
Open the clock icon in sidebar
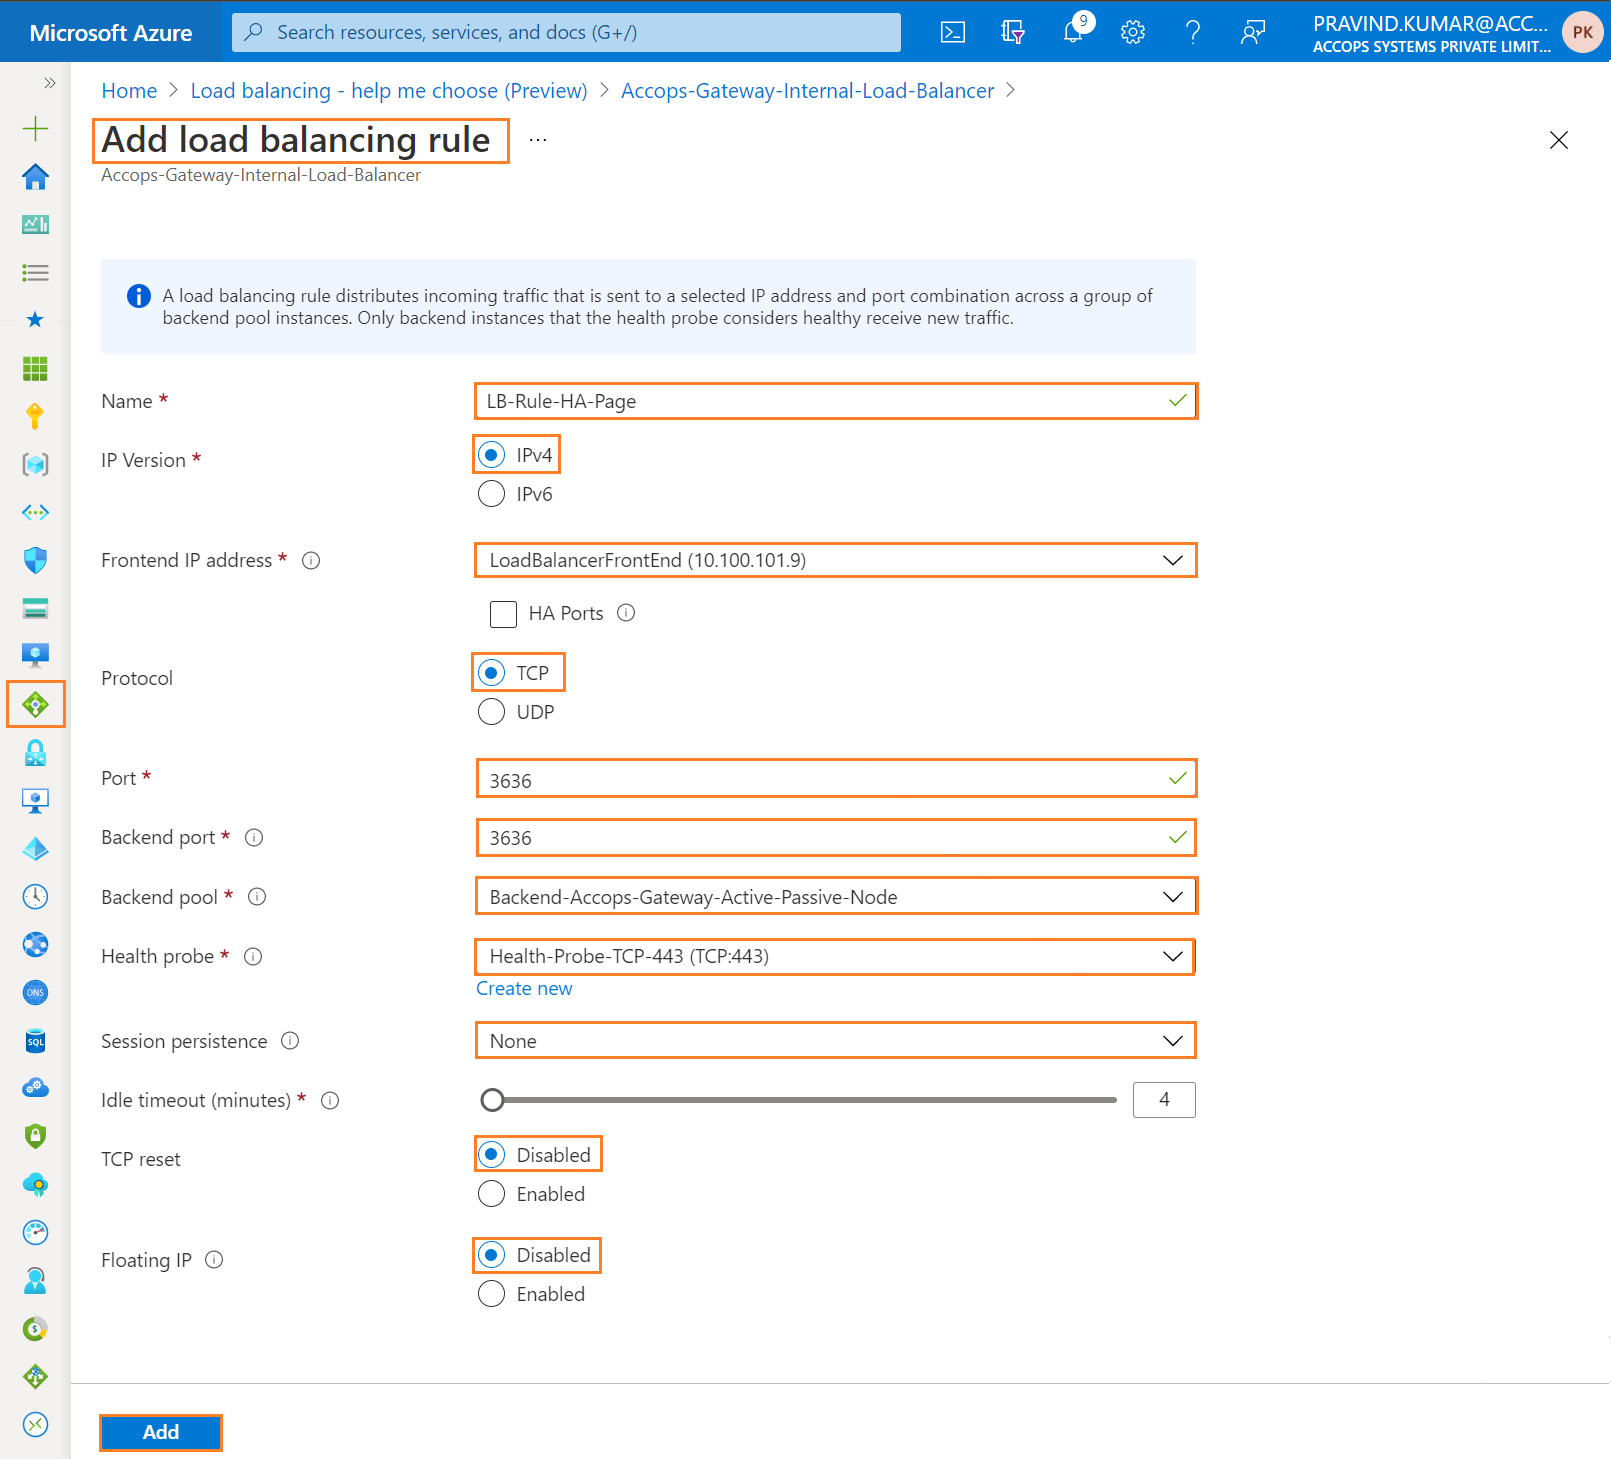pos(35,896)
